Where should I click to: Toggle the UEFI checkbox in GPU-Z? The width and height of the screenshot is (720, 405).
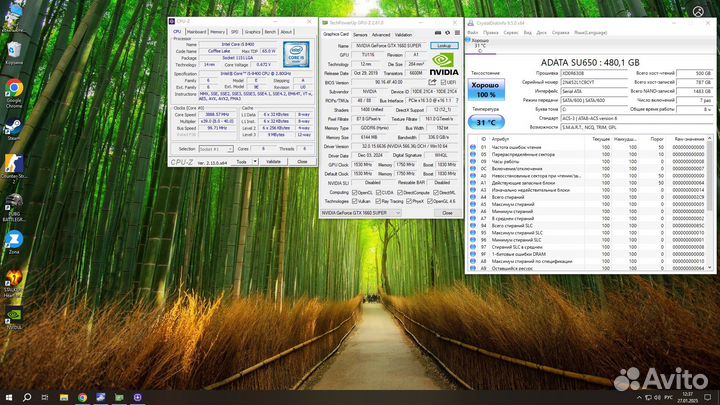[443, 82]
